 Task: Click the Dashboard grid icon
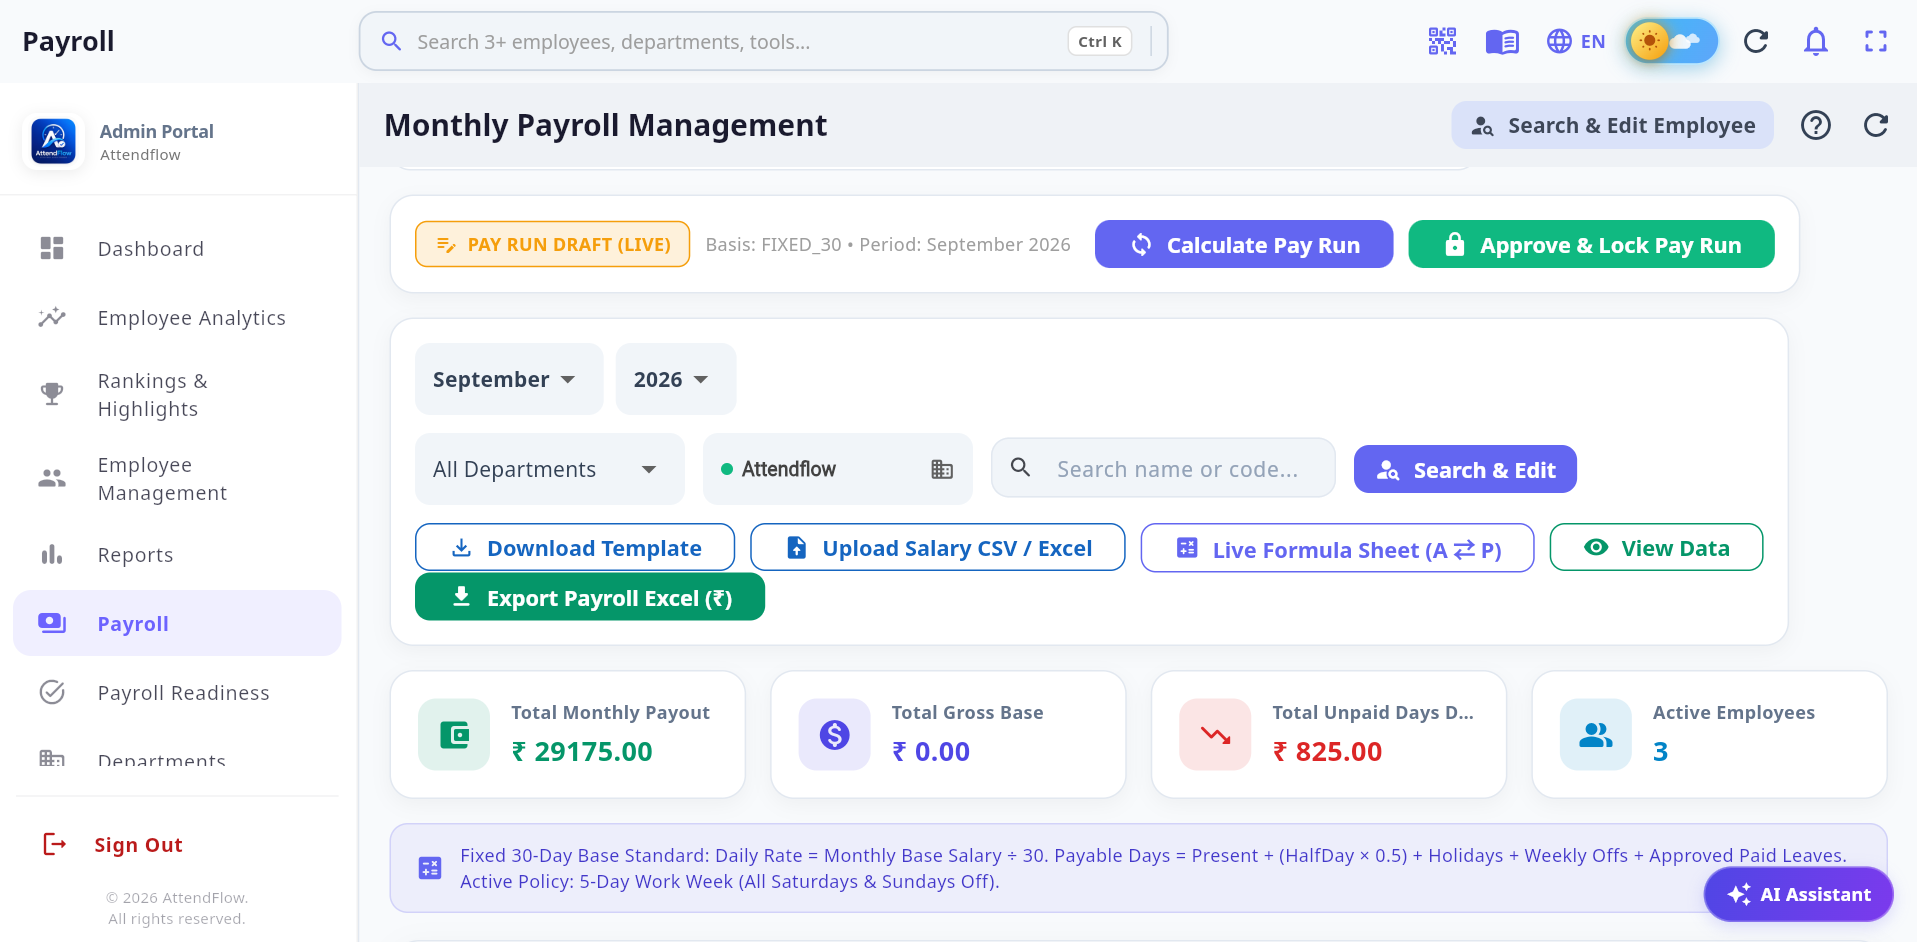[52, 248]
